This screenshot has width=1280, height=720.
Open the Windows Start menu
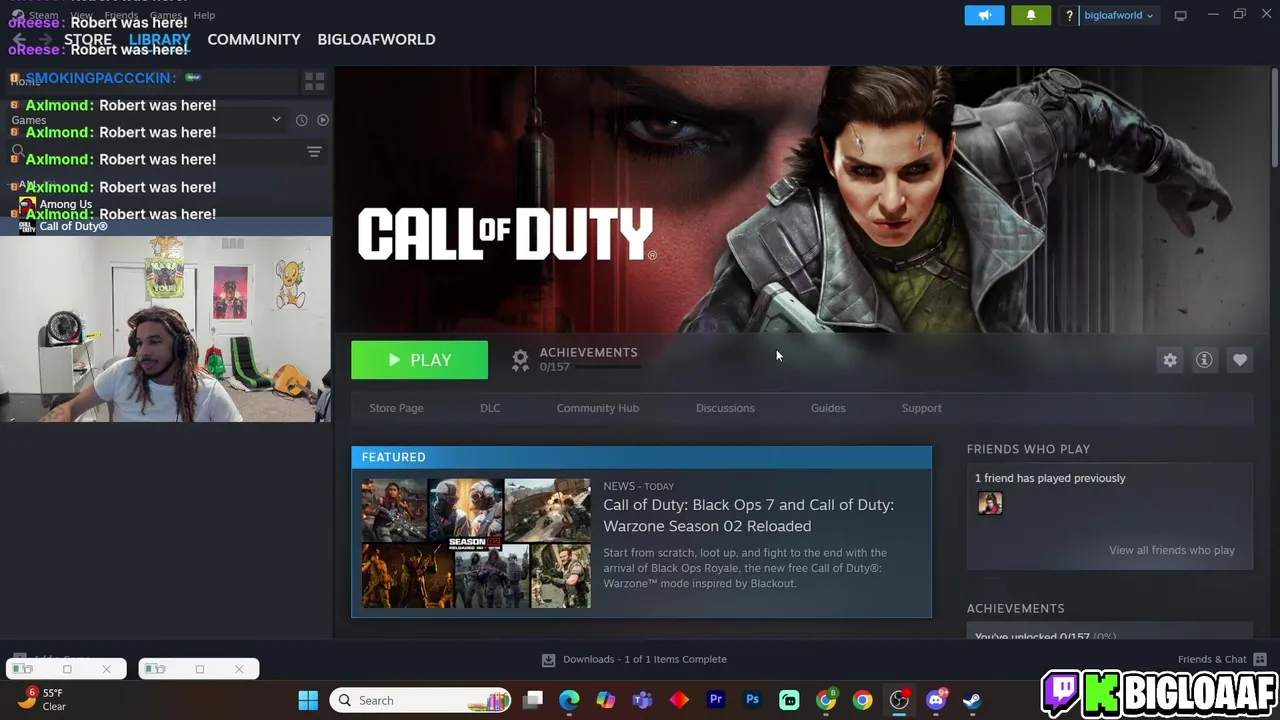[308, 700]
